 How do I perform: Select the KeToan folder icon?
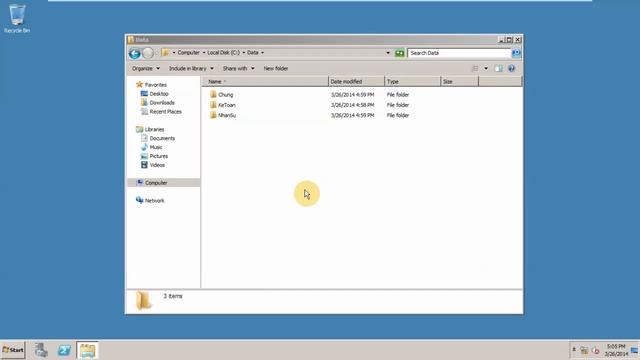tap(213, 105)
